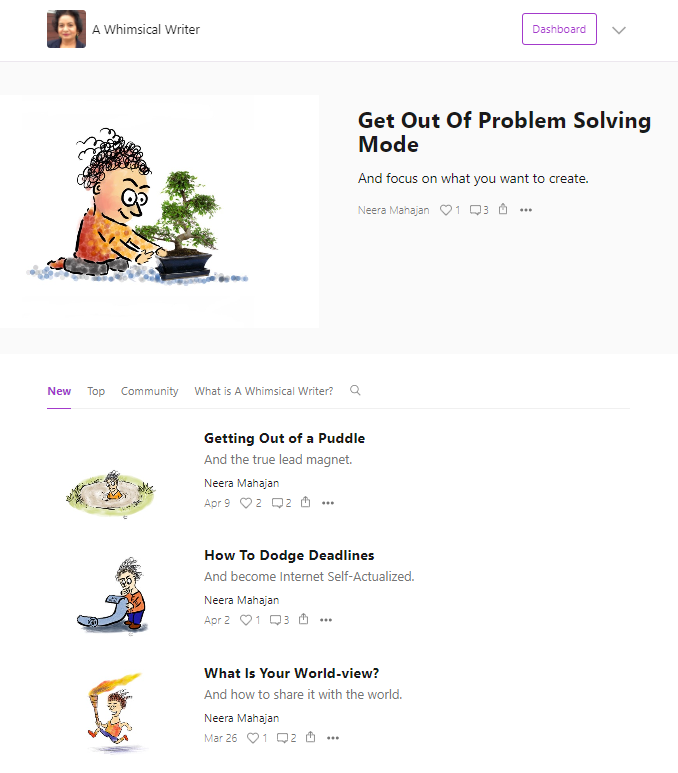This screenshot has width=678, height=773.
Task: Click the search magnifier icon in the tab bar
Action: [355, 390]
